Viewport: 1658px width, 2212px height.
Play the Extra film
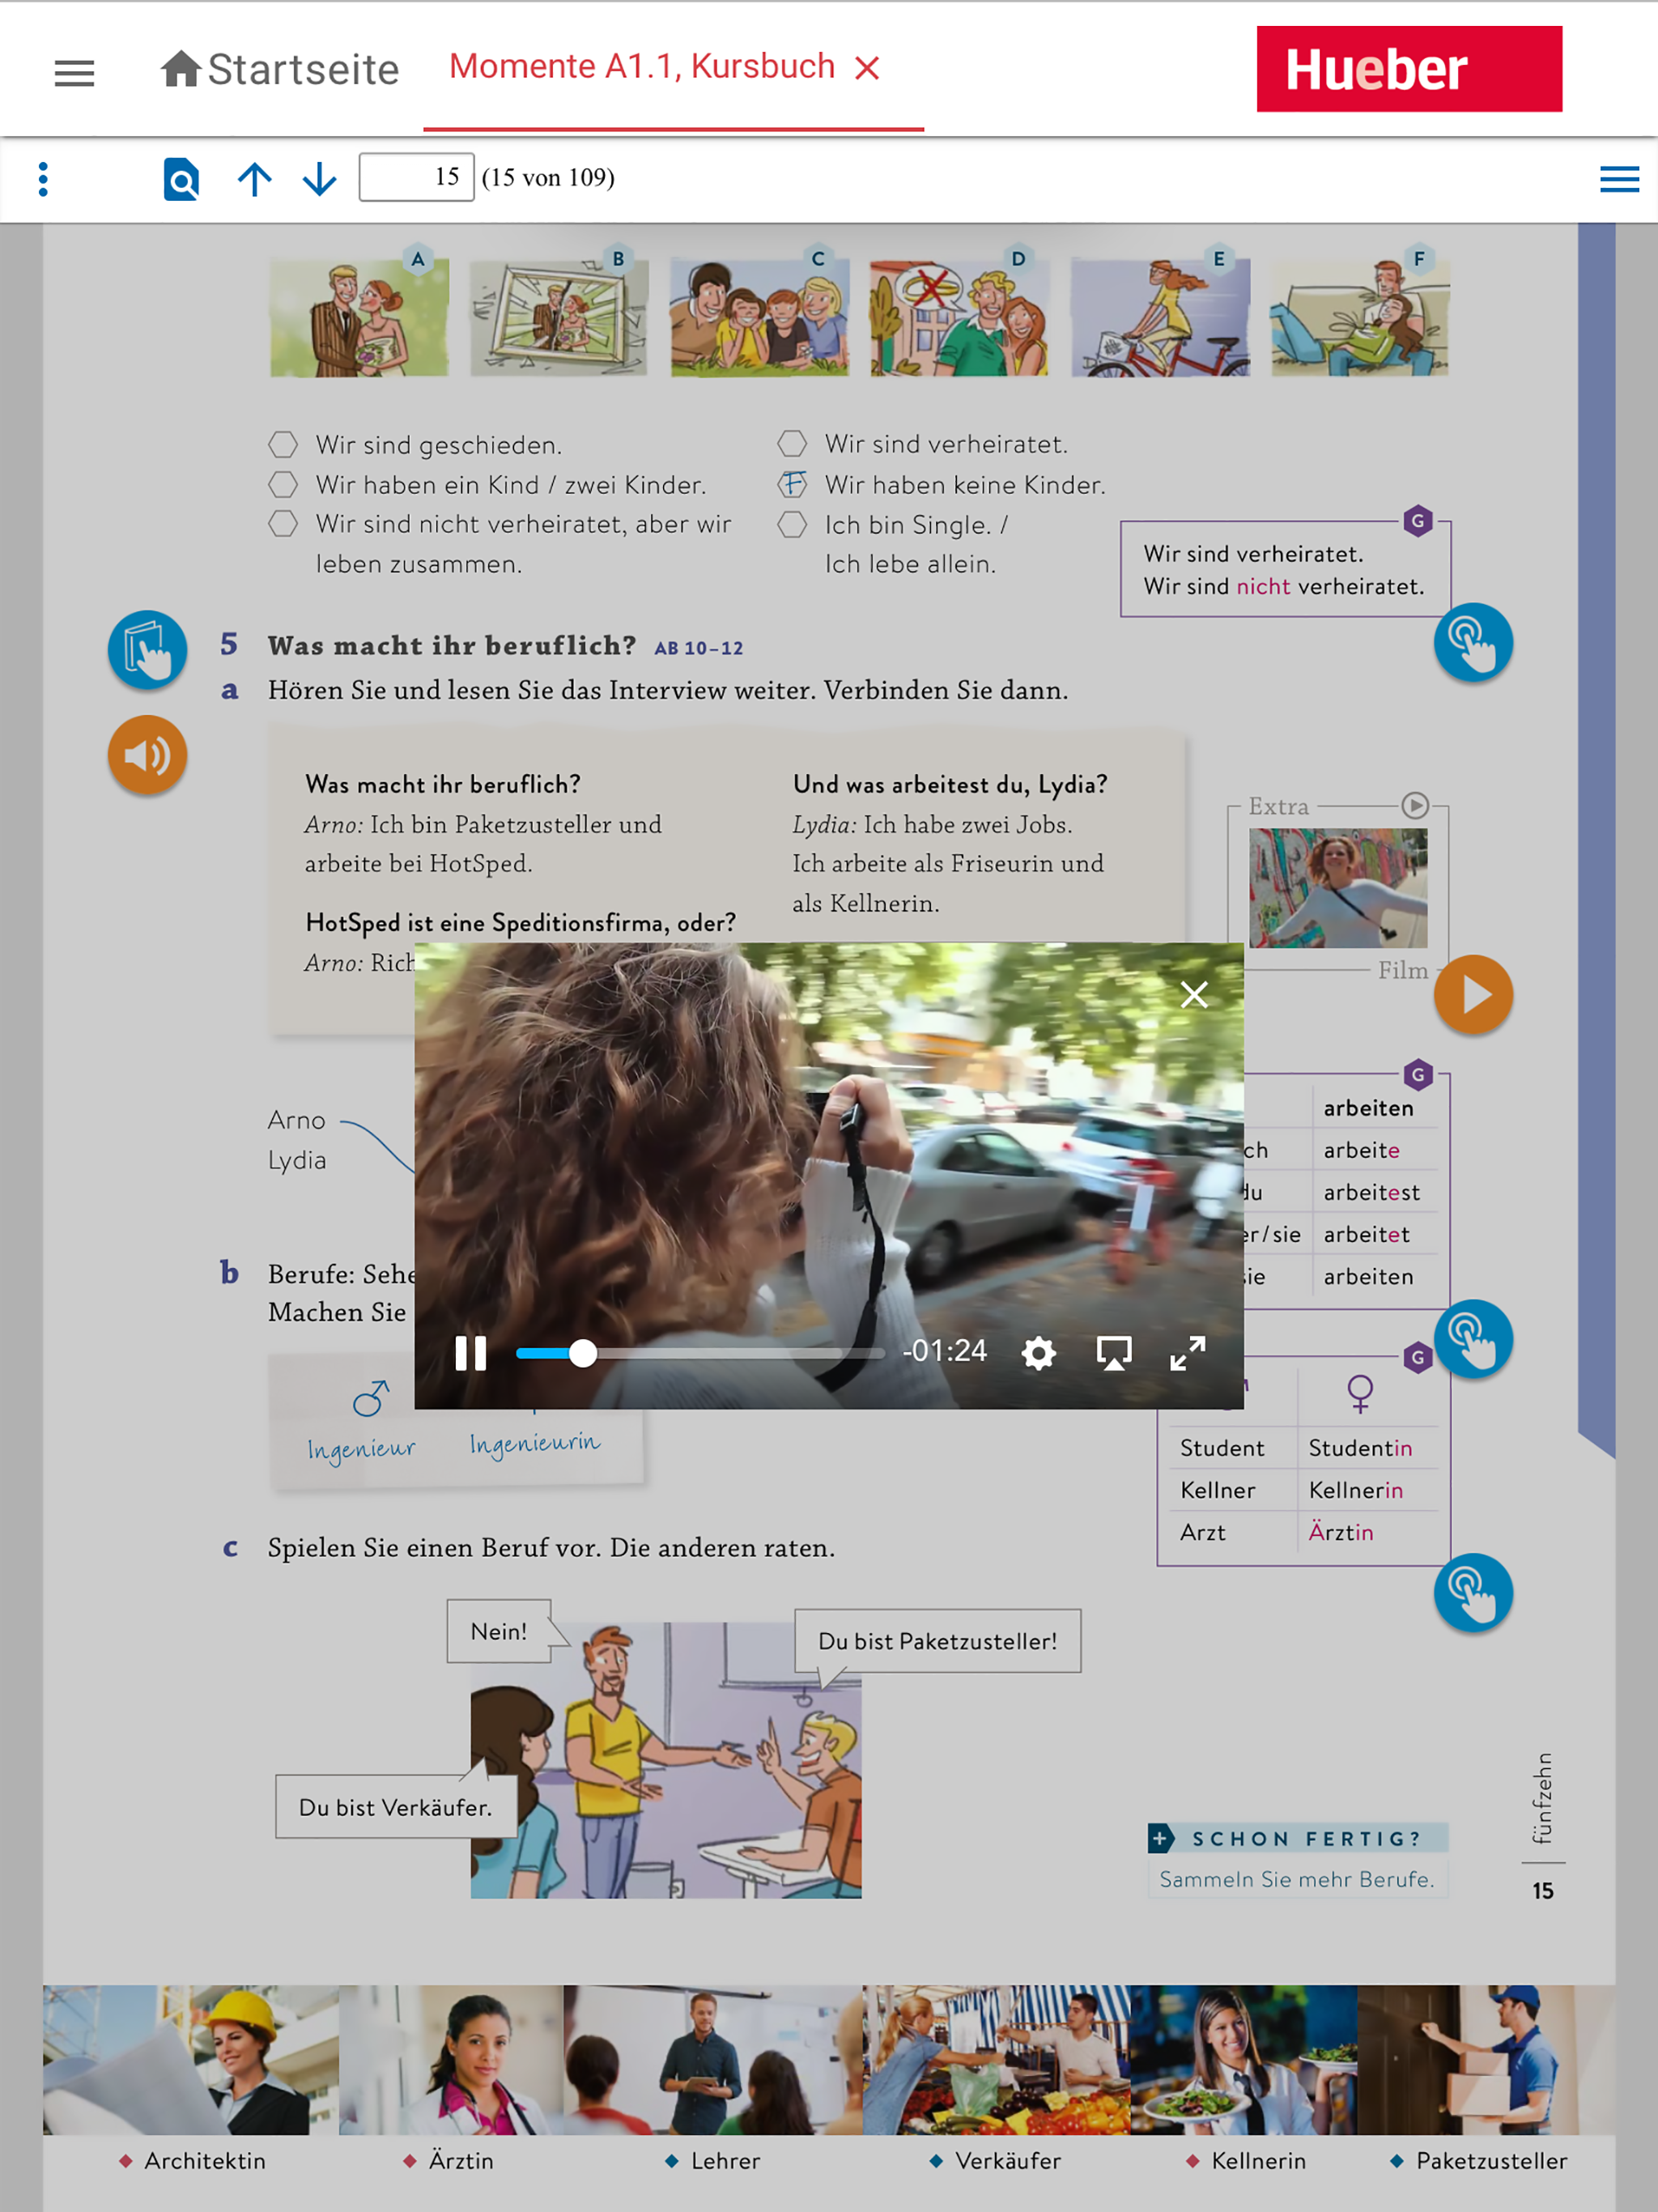(x=1473, y=994)
